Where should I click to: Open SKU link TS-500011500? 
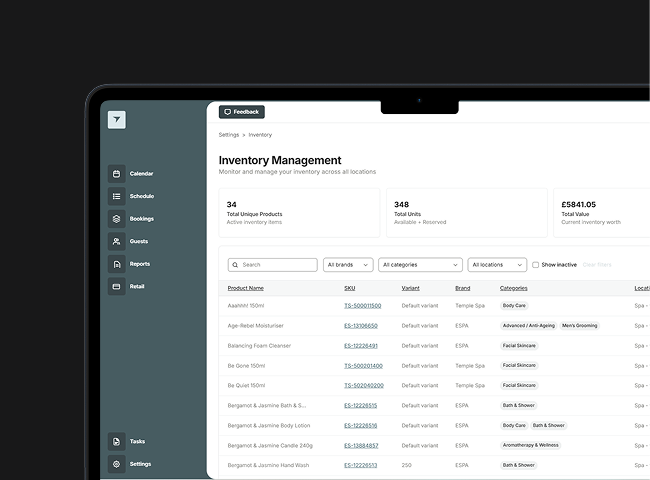coord(363,306)
